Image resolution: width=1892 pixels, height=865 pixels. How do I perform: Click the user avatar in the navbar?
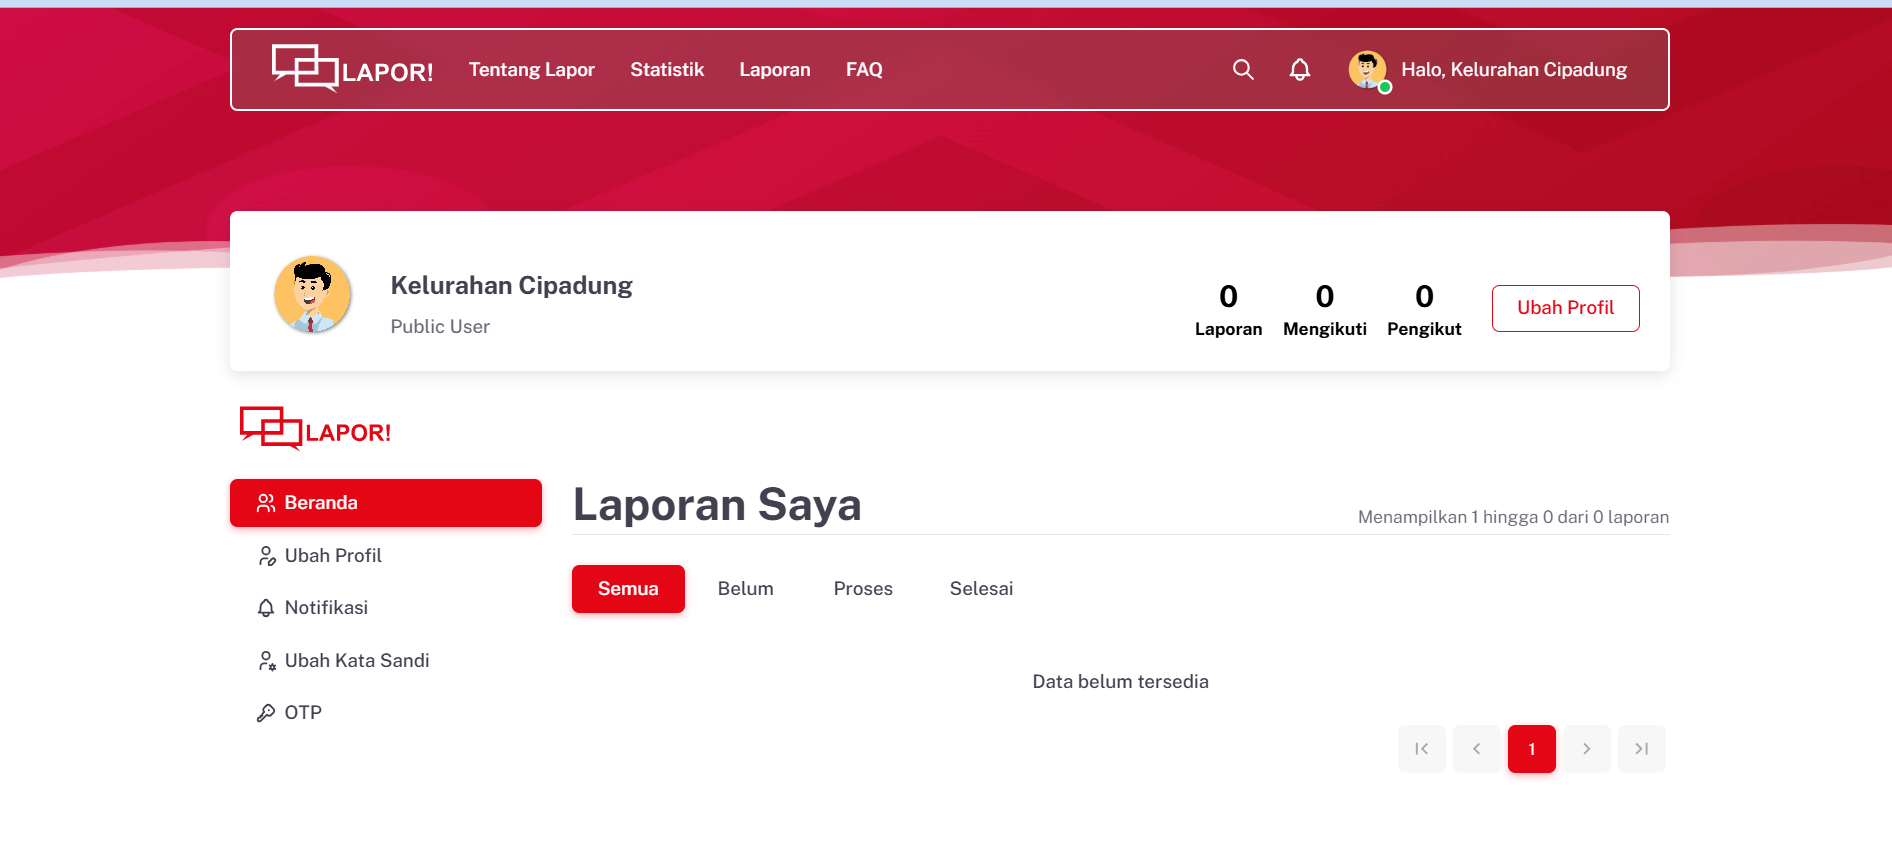[1367, 70]
